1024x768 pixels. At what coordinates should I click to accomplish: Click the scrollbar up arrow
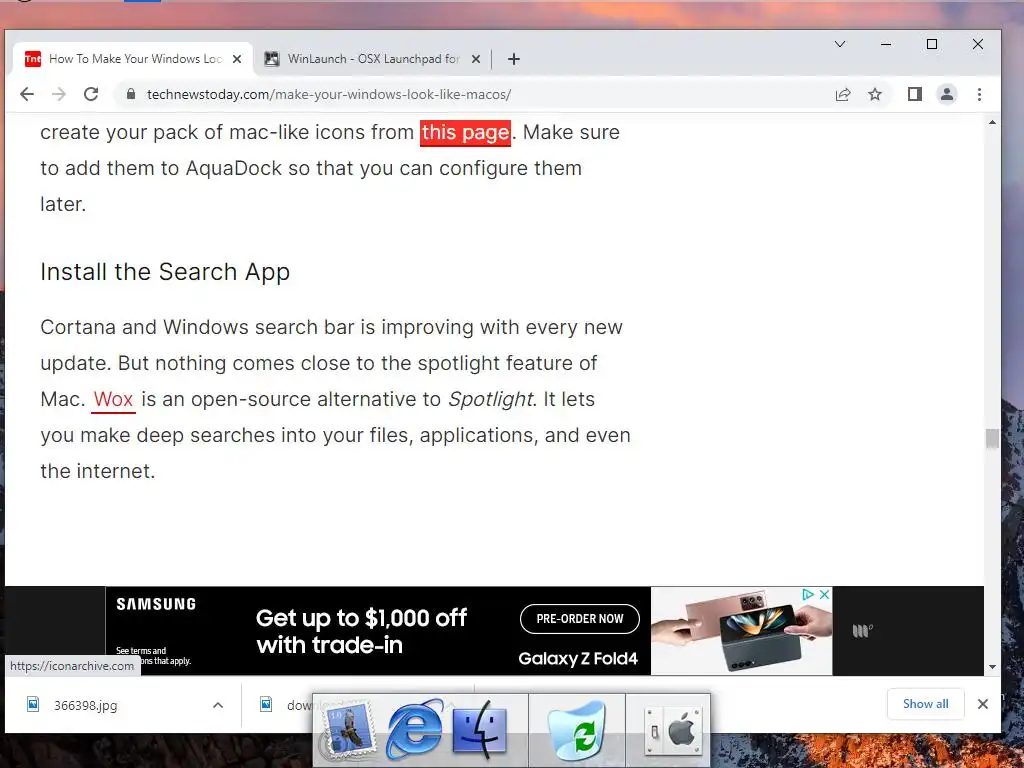(992, 123)
